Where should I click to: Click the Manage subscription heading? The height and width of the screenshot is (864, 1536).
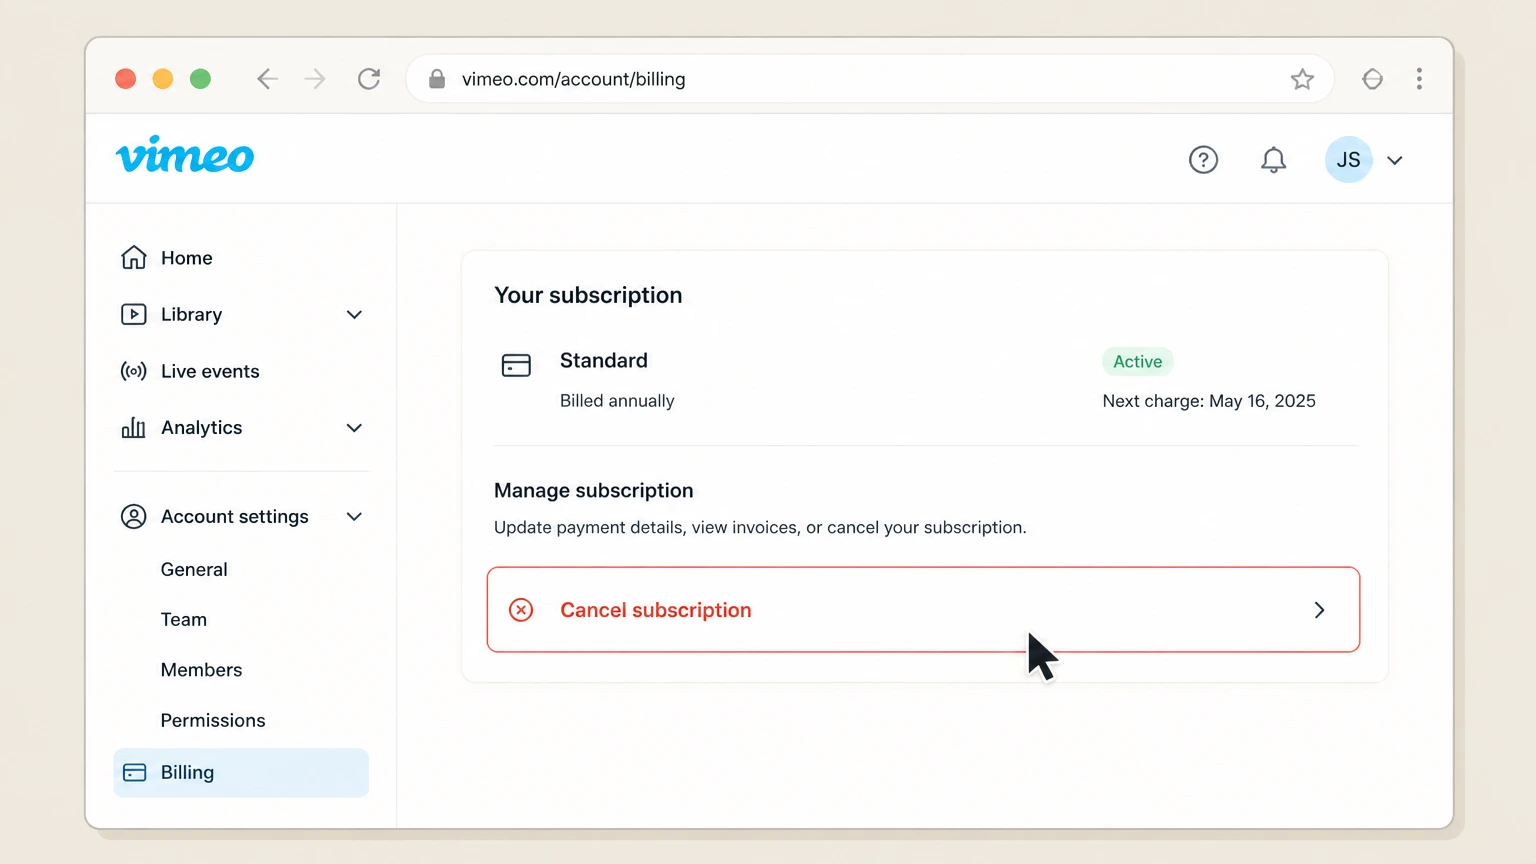594,490
